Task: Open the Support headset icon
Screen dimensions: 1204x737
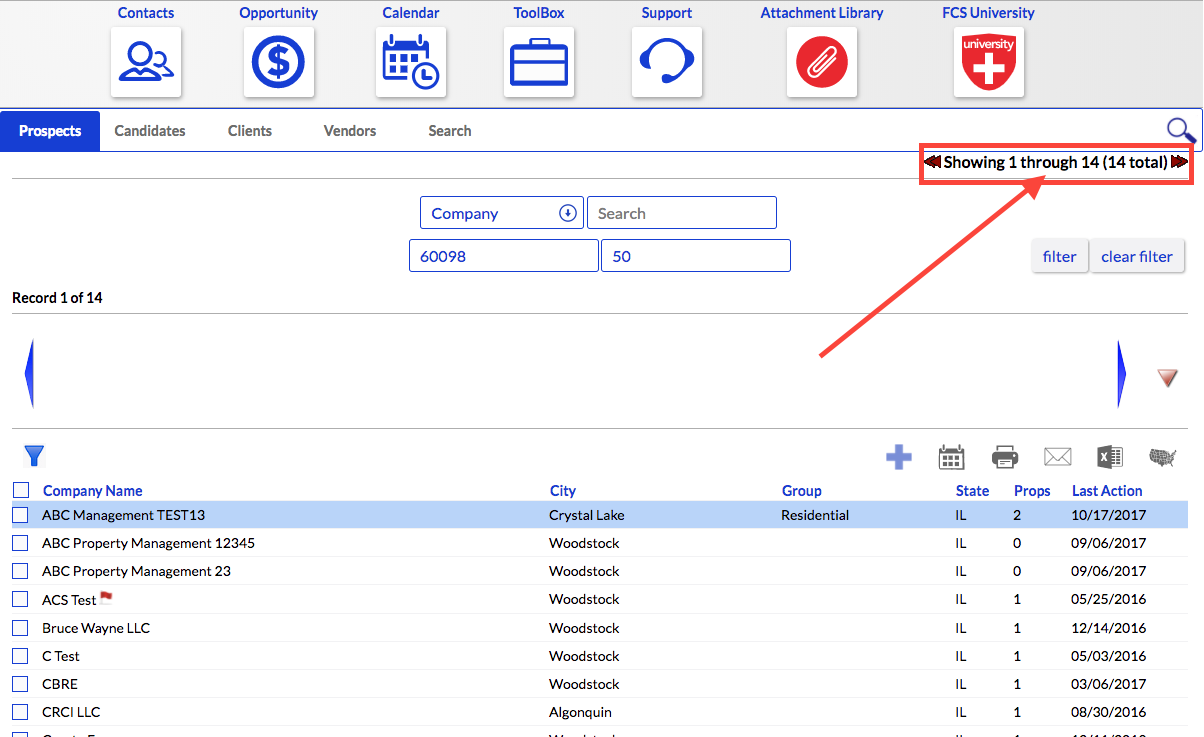Action: [x=667, y=62]
